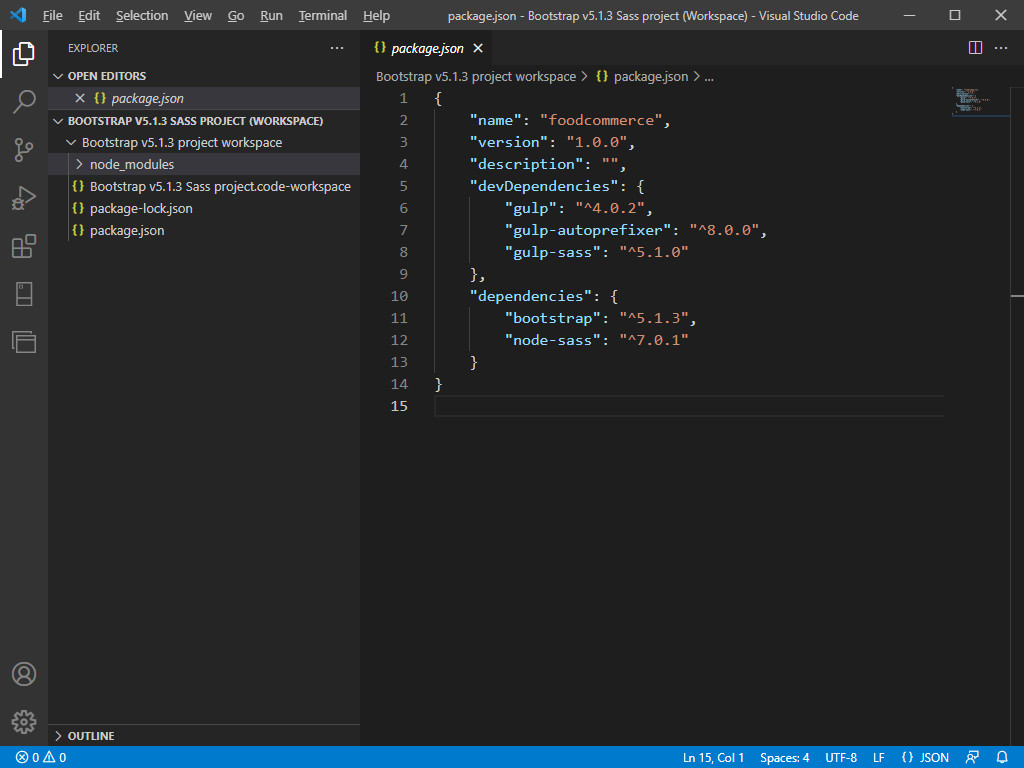Viewport: 1024px width, 768px height.
Task: Open the Search view in activity bar
Action: click(x=24, y=102)
